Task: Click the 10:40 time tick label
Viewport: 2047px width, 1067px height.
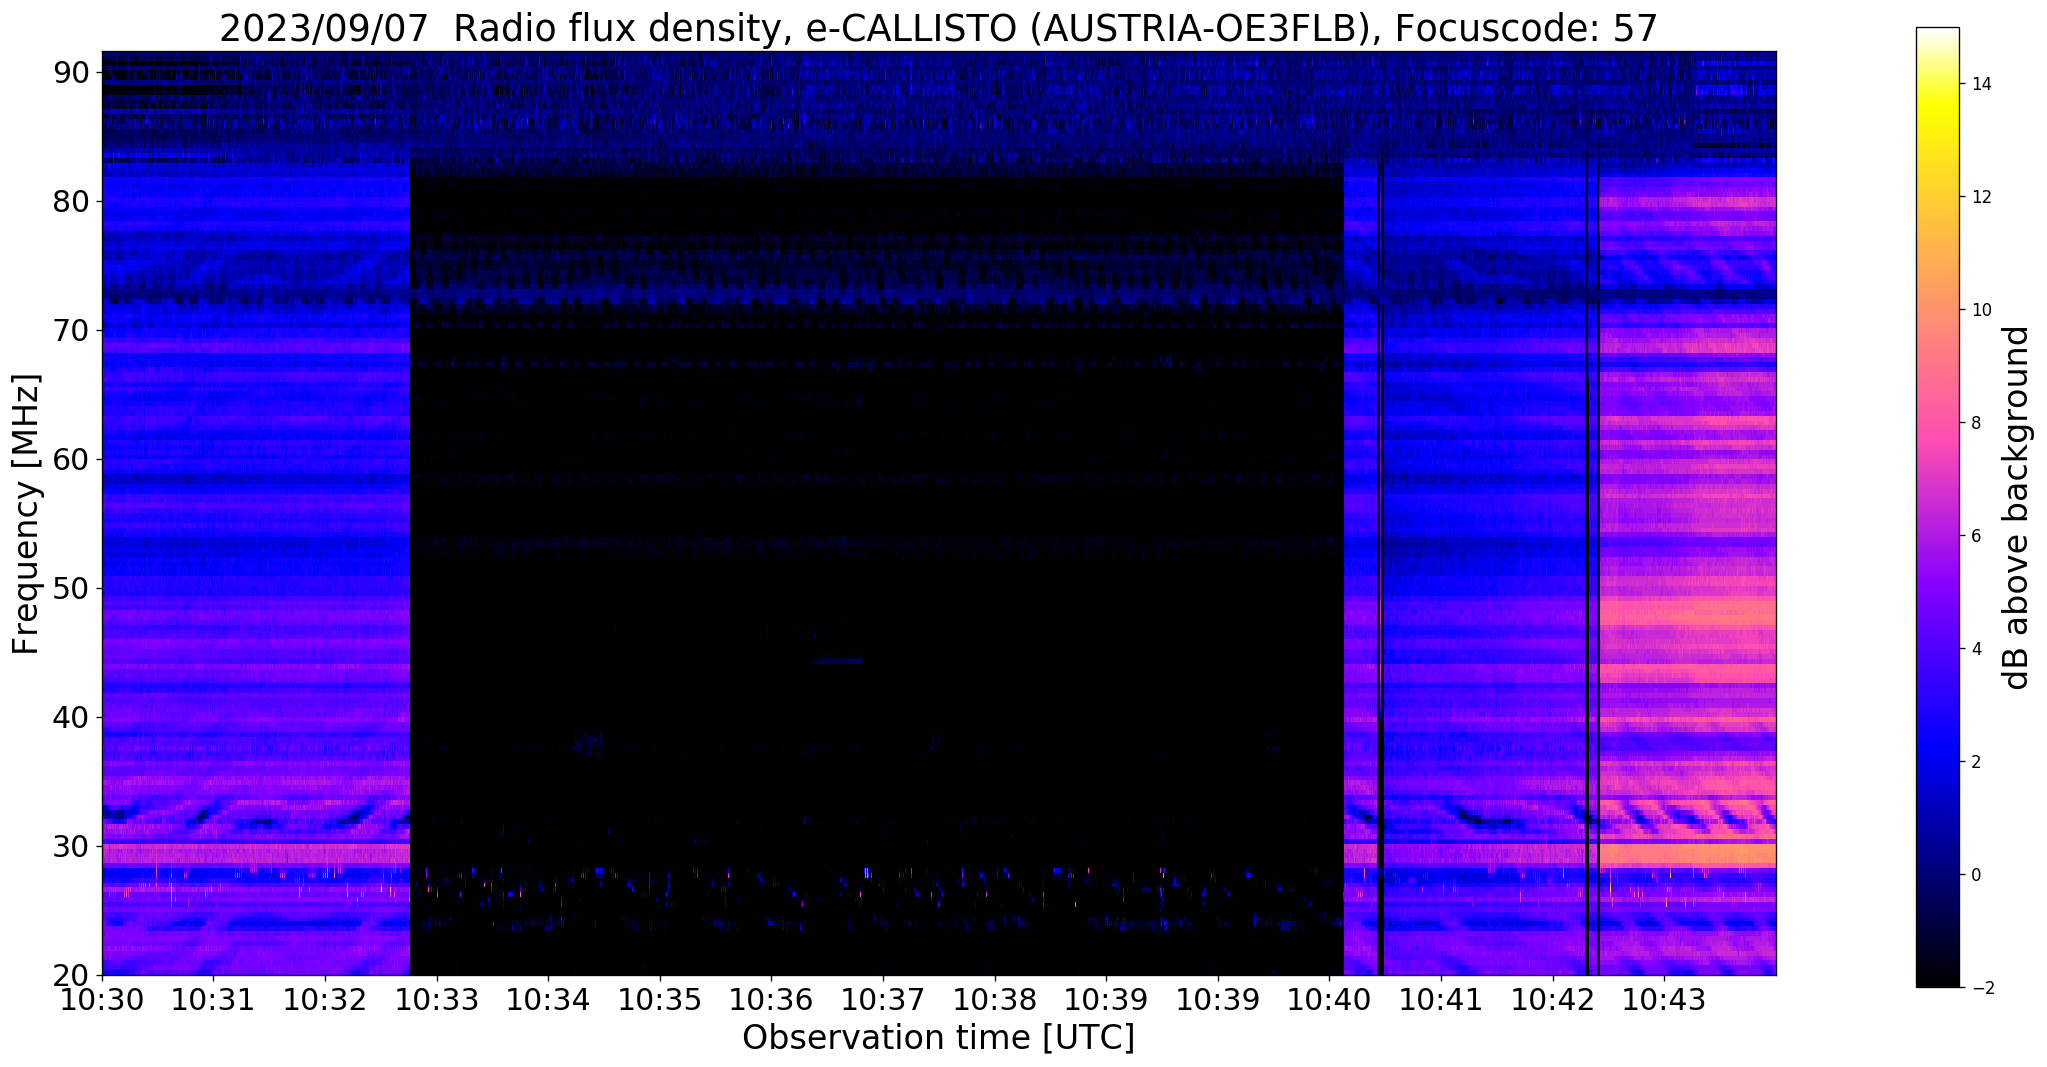Action: tap(1329, 998)
